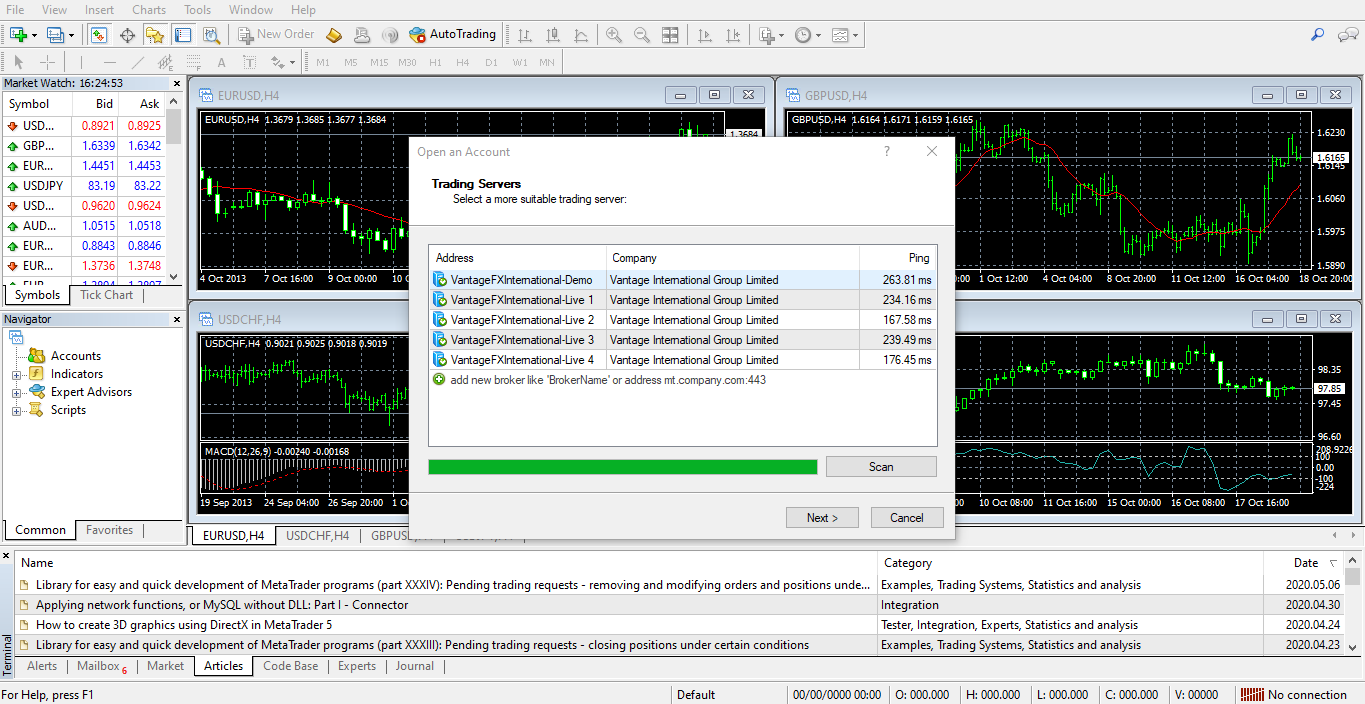The image size is (1365, 704).
Task: Click the green add new broker icon
Action: pos(439,380)
